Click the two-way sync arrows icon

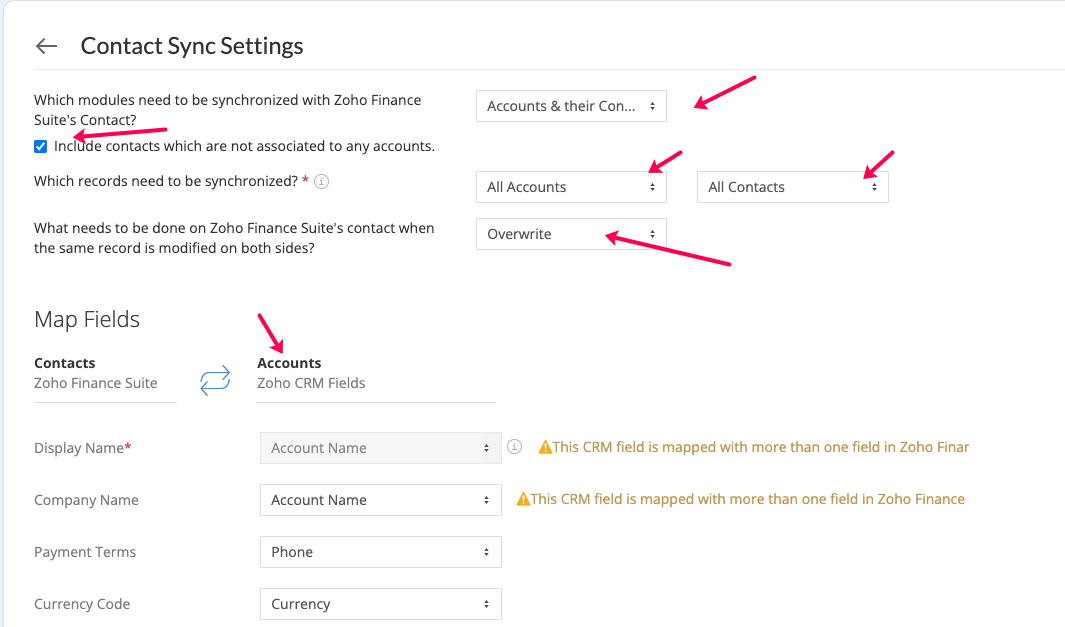tap(215, 380)
